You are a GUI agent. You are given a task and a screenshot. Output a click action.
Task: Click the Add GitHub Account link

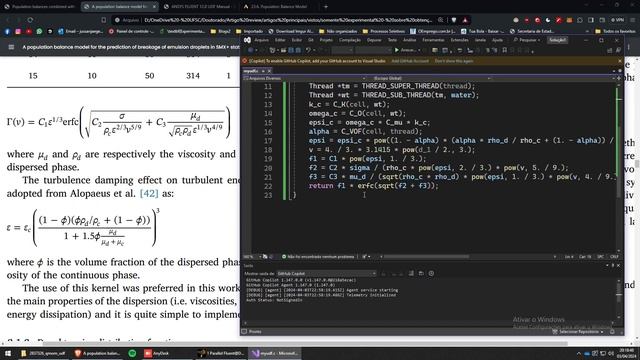pos(410,61)
